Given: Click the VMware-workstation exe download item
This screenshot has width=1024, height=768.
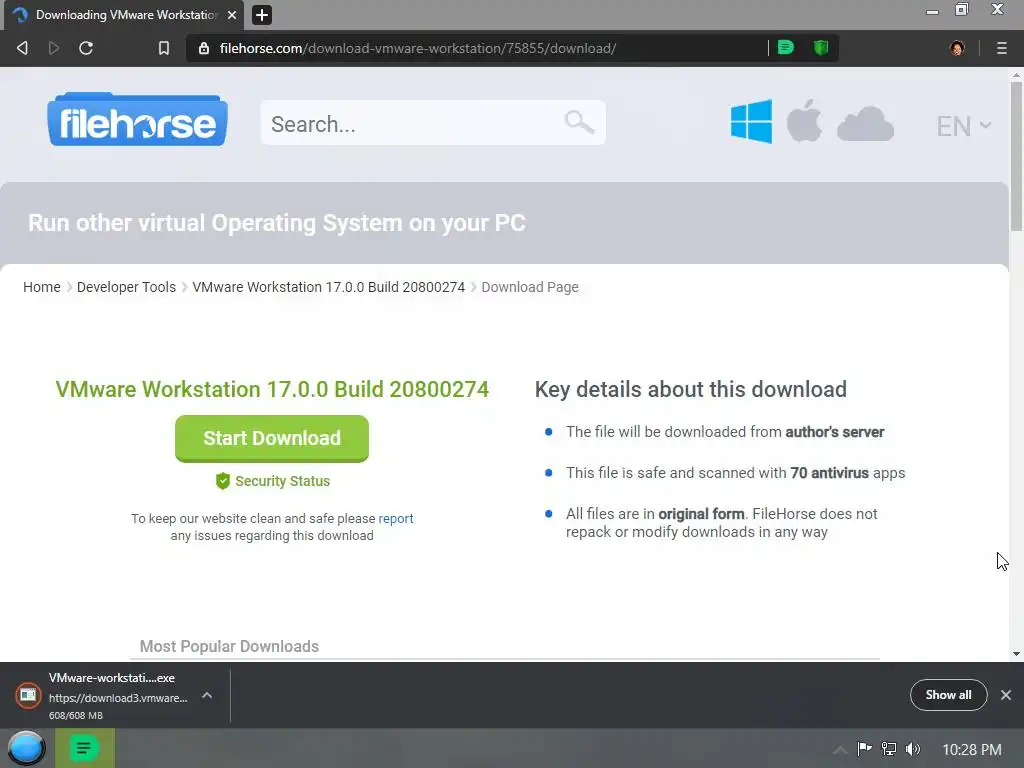Looking at the screenshot, I should [118, 696].
